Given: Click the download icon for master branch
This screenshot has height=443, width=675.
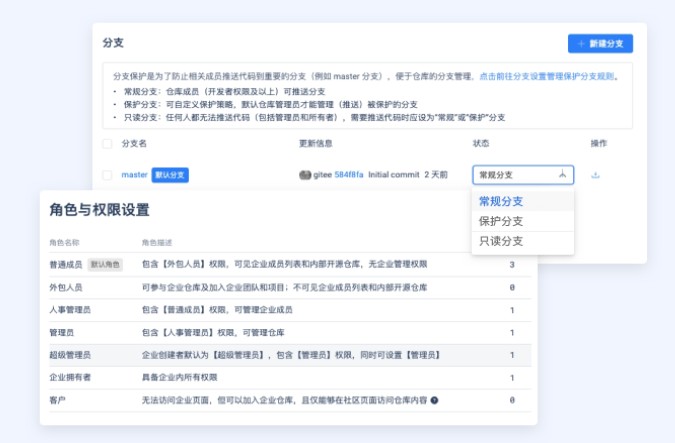Looking at the screenshot, I should (x=595, y=175).
